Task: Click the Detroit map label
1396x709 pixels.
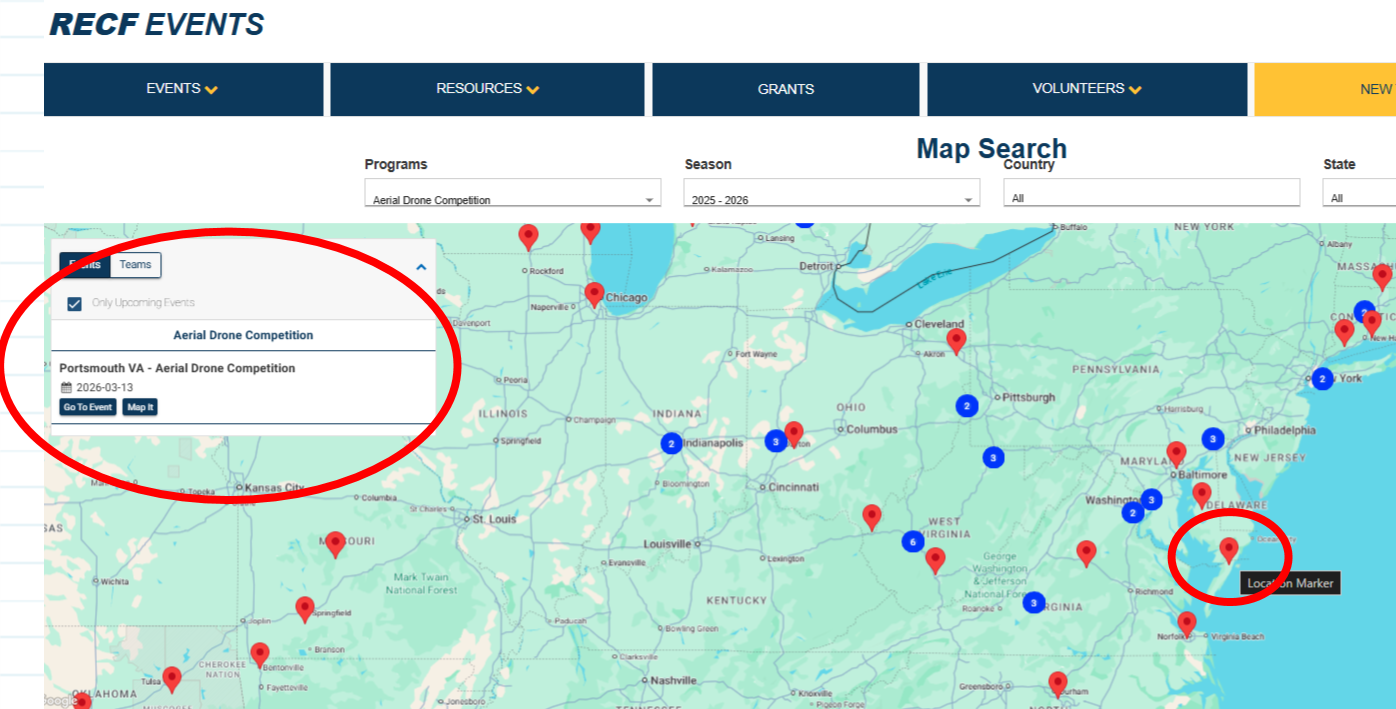Action: point(817,266)
